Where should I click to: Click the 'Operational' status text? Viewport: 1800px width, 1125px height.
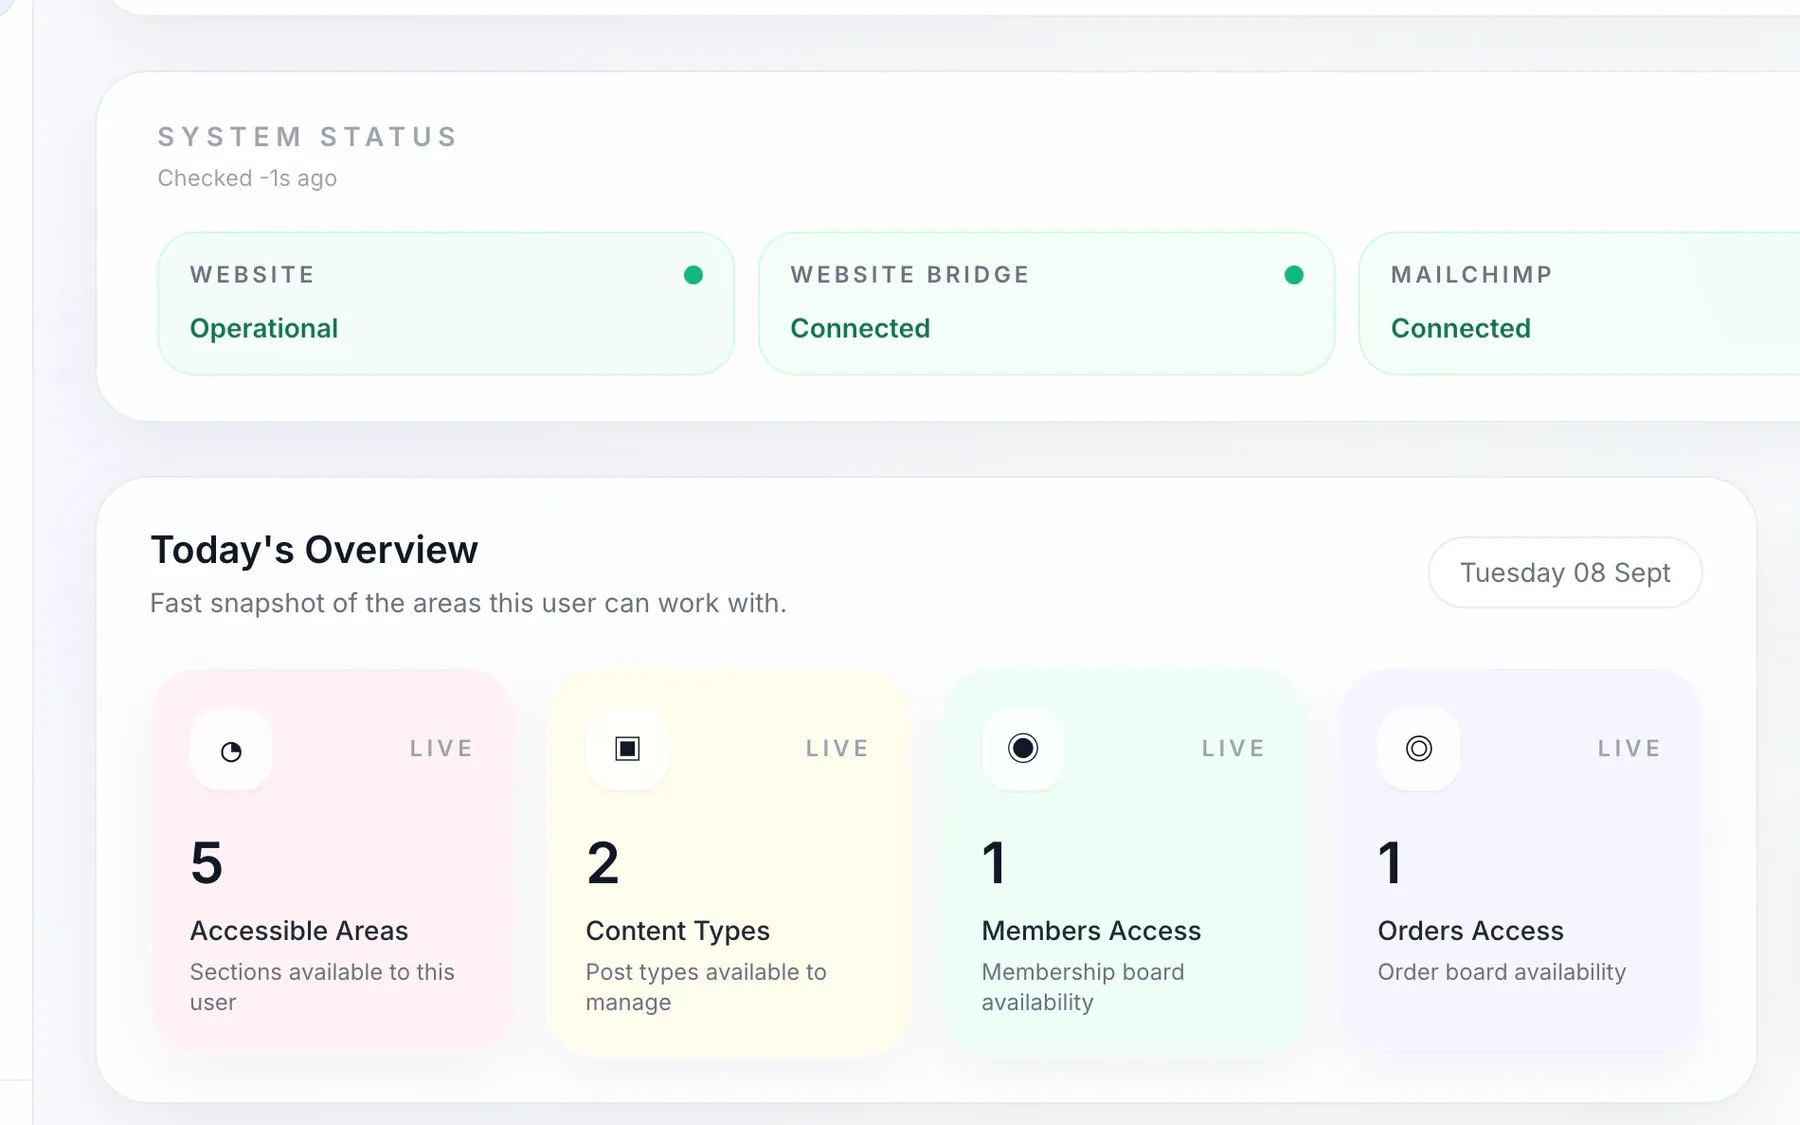pos(264,328)
